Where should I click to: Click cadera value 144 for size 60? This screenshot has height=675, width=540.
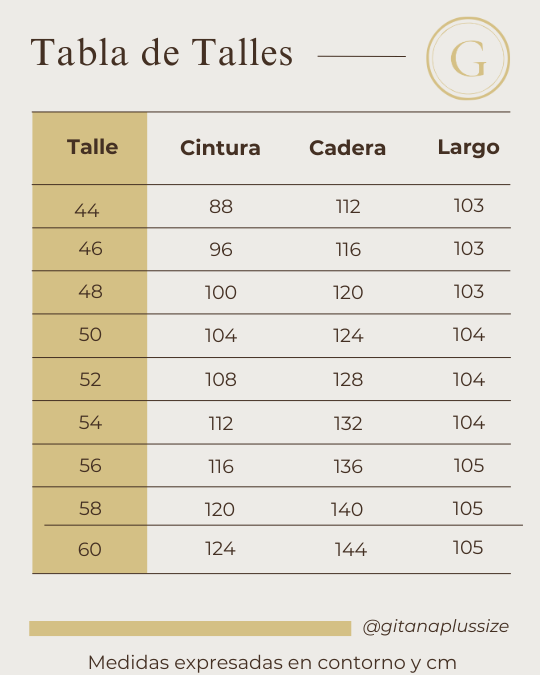pyautogui.click(x=351, y=550)
